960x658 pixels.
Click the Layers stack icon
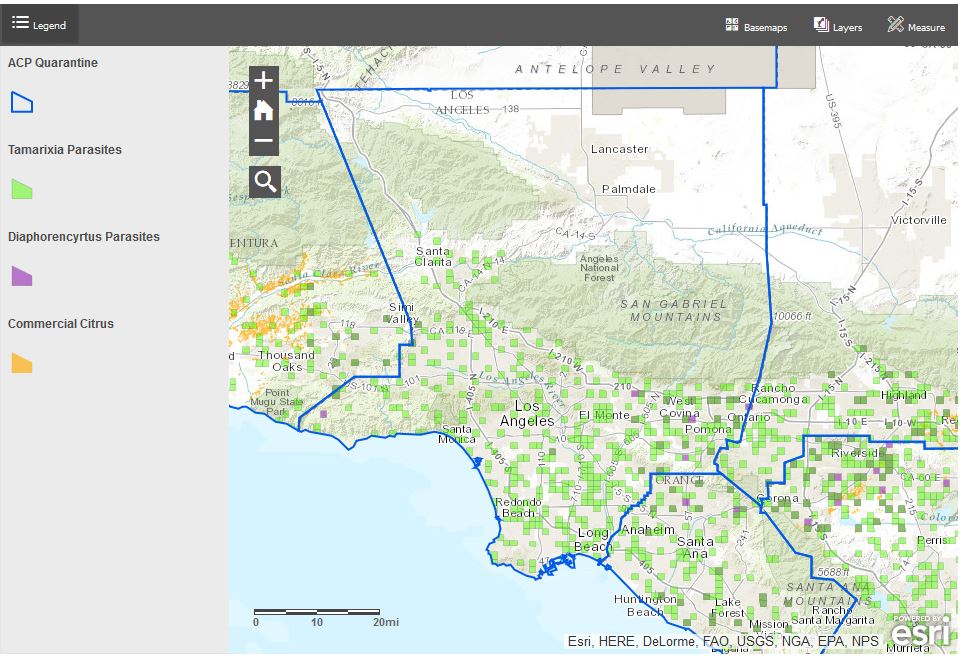821,25
